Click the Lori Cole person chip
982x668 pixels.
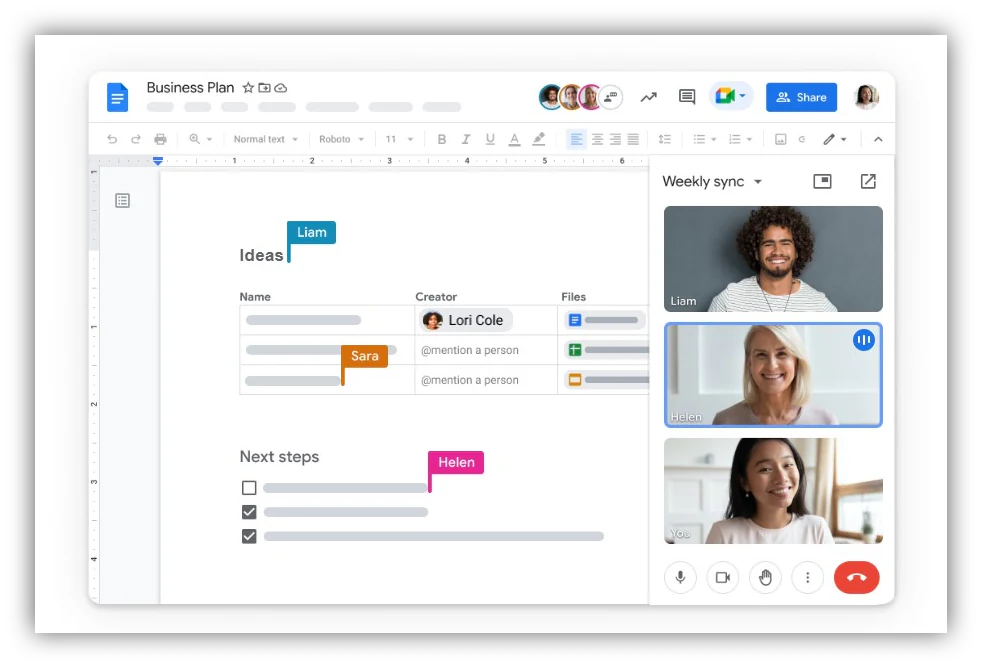pyautogui.click(x=466, y=320)
